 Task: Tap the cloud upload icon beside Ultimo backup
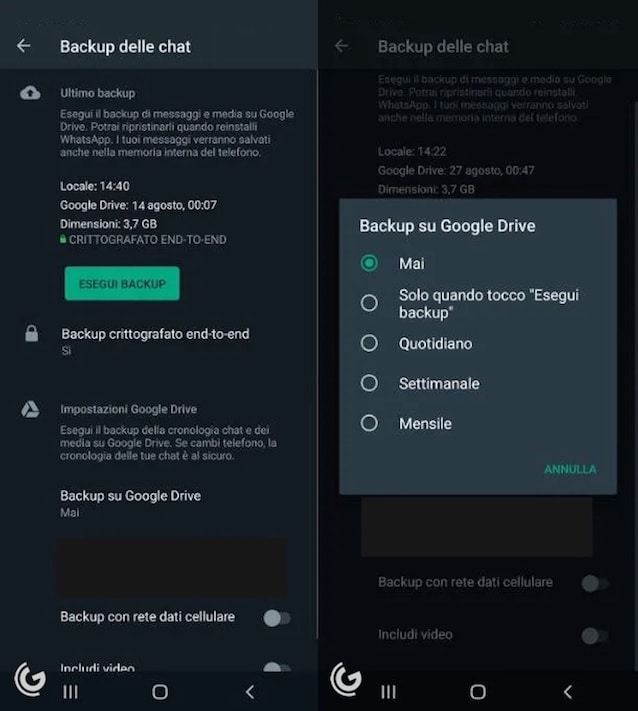30,93
